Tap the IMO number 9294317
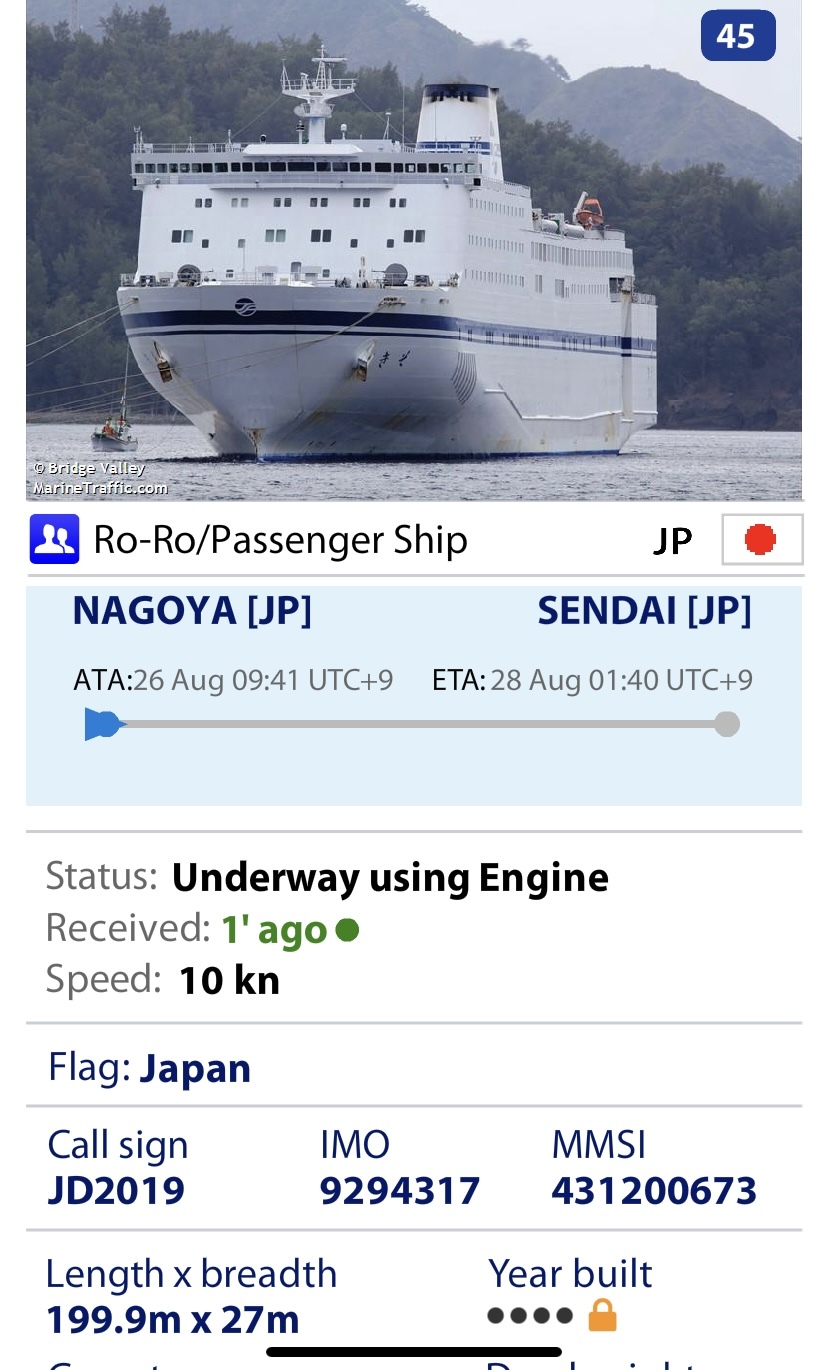This screenshot has height=1372, width=828. pos(400,1191)
